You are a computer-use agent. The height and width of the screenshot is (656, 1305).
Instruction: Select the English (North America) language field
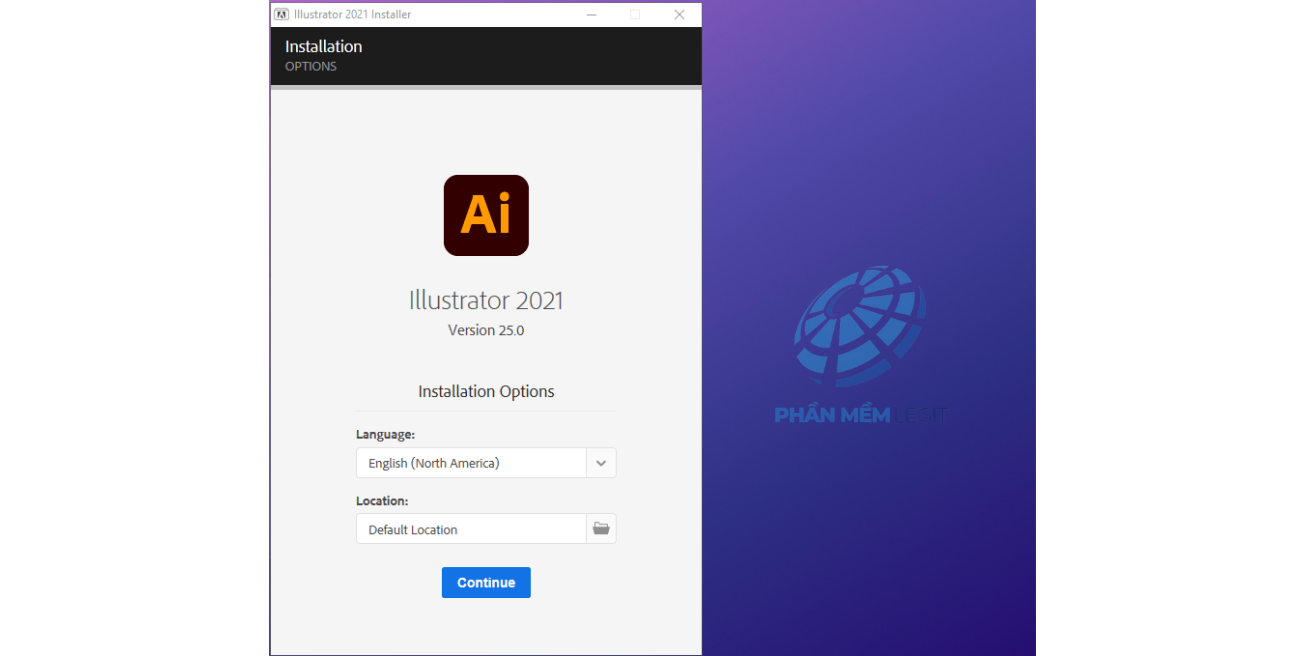[471, 463]
